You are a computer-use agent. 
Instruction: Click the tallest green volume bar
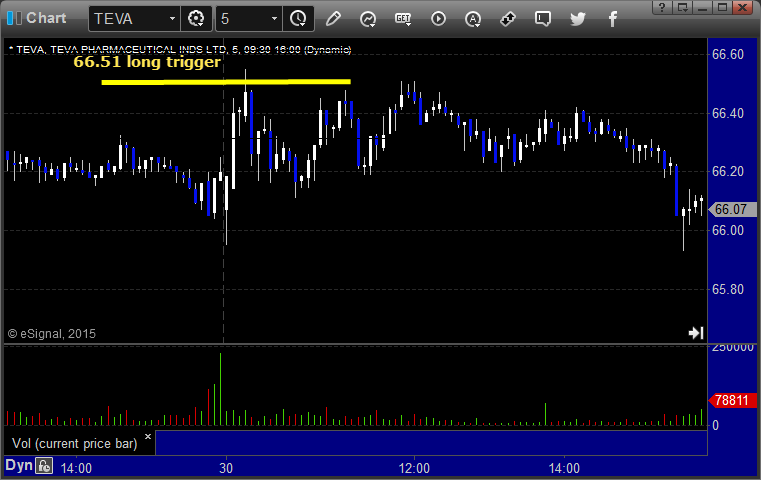(220, 389)
